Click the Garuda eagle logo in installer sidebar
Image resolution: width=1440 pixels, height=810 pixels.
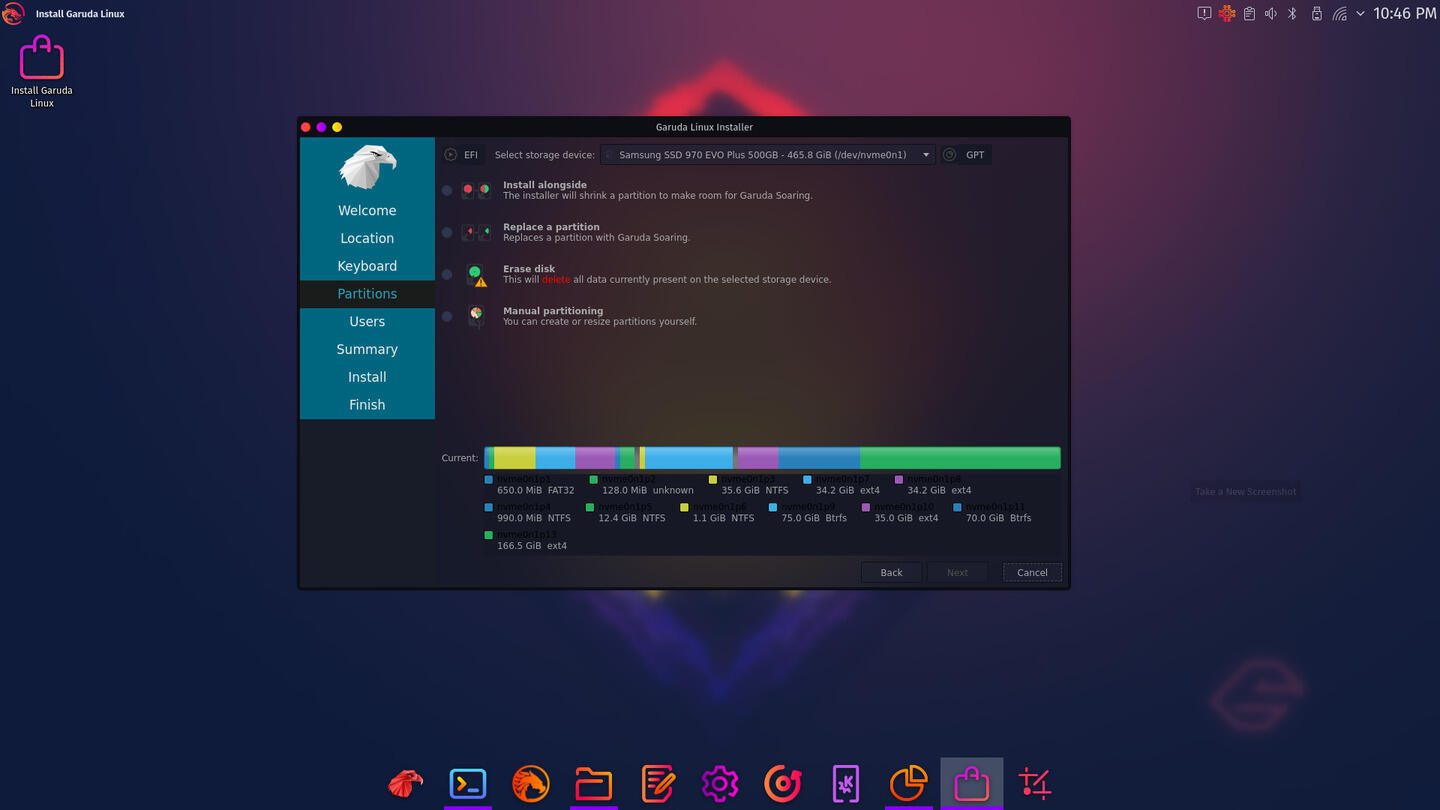click(367, 166)
